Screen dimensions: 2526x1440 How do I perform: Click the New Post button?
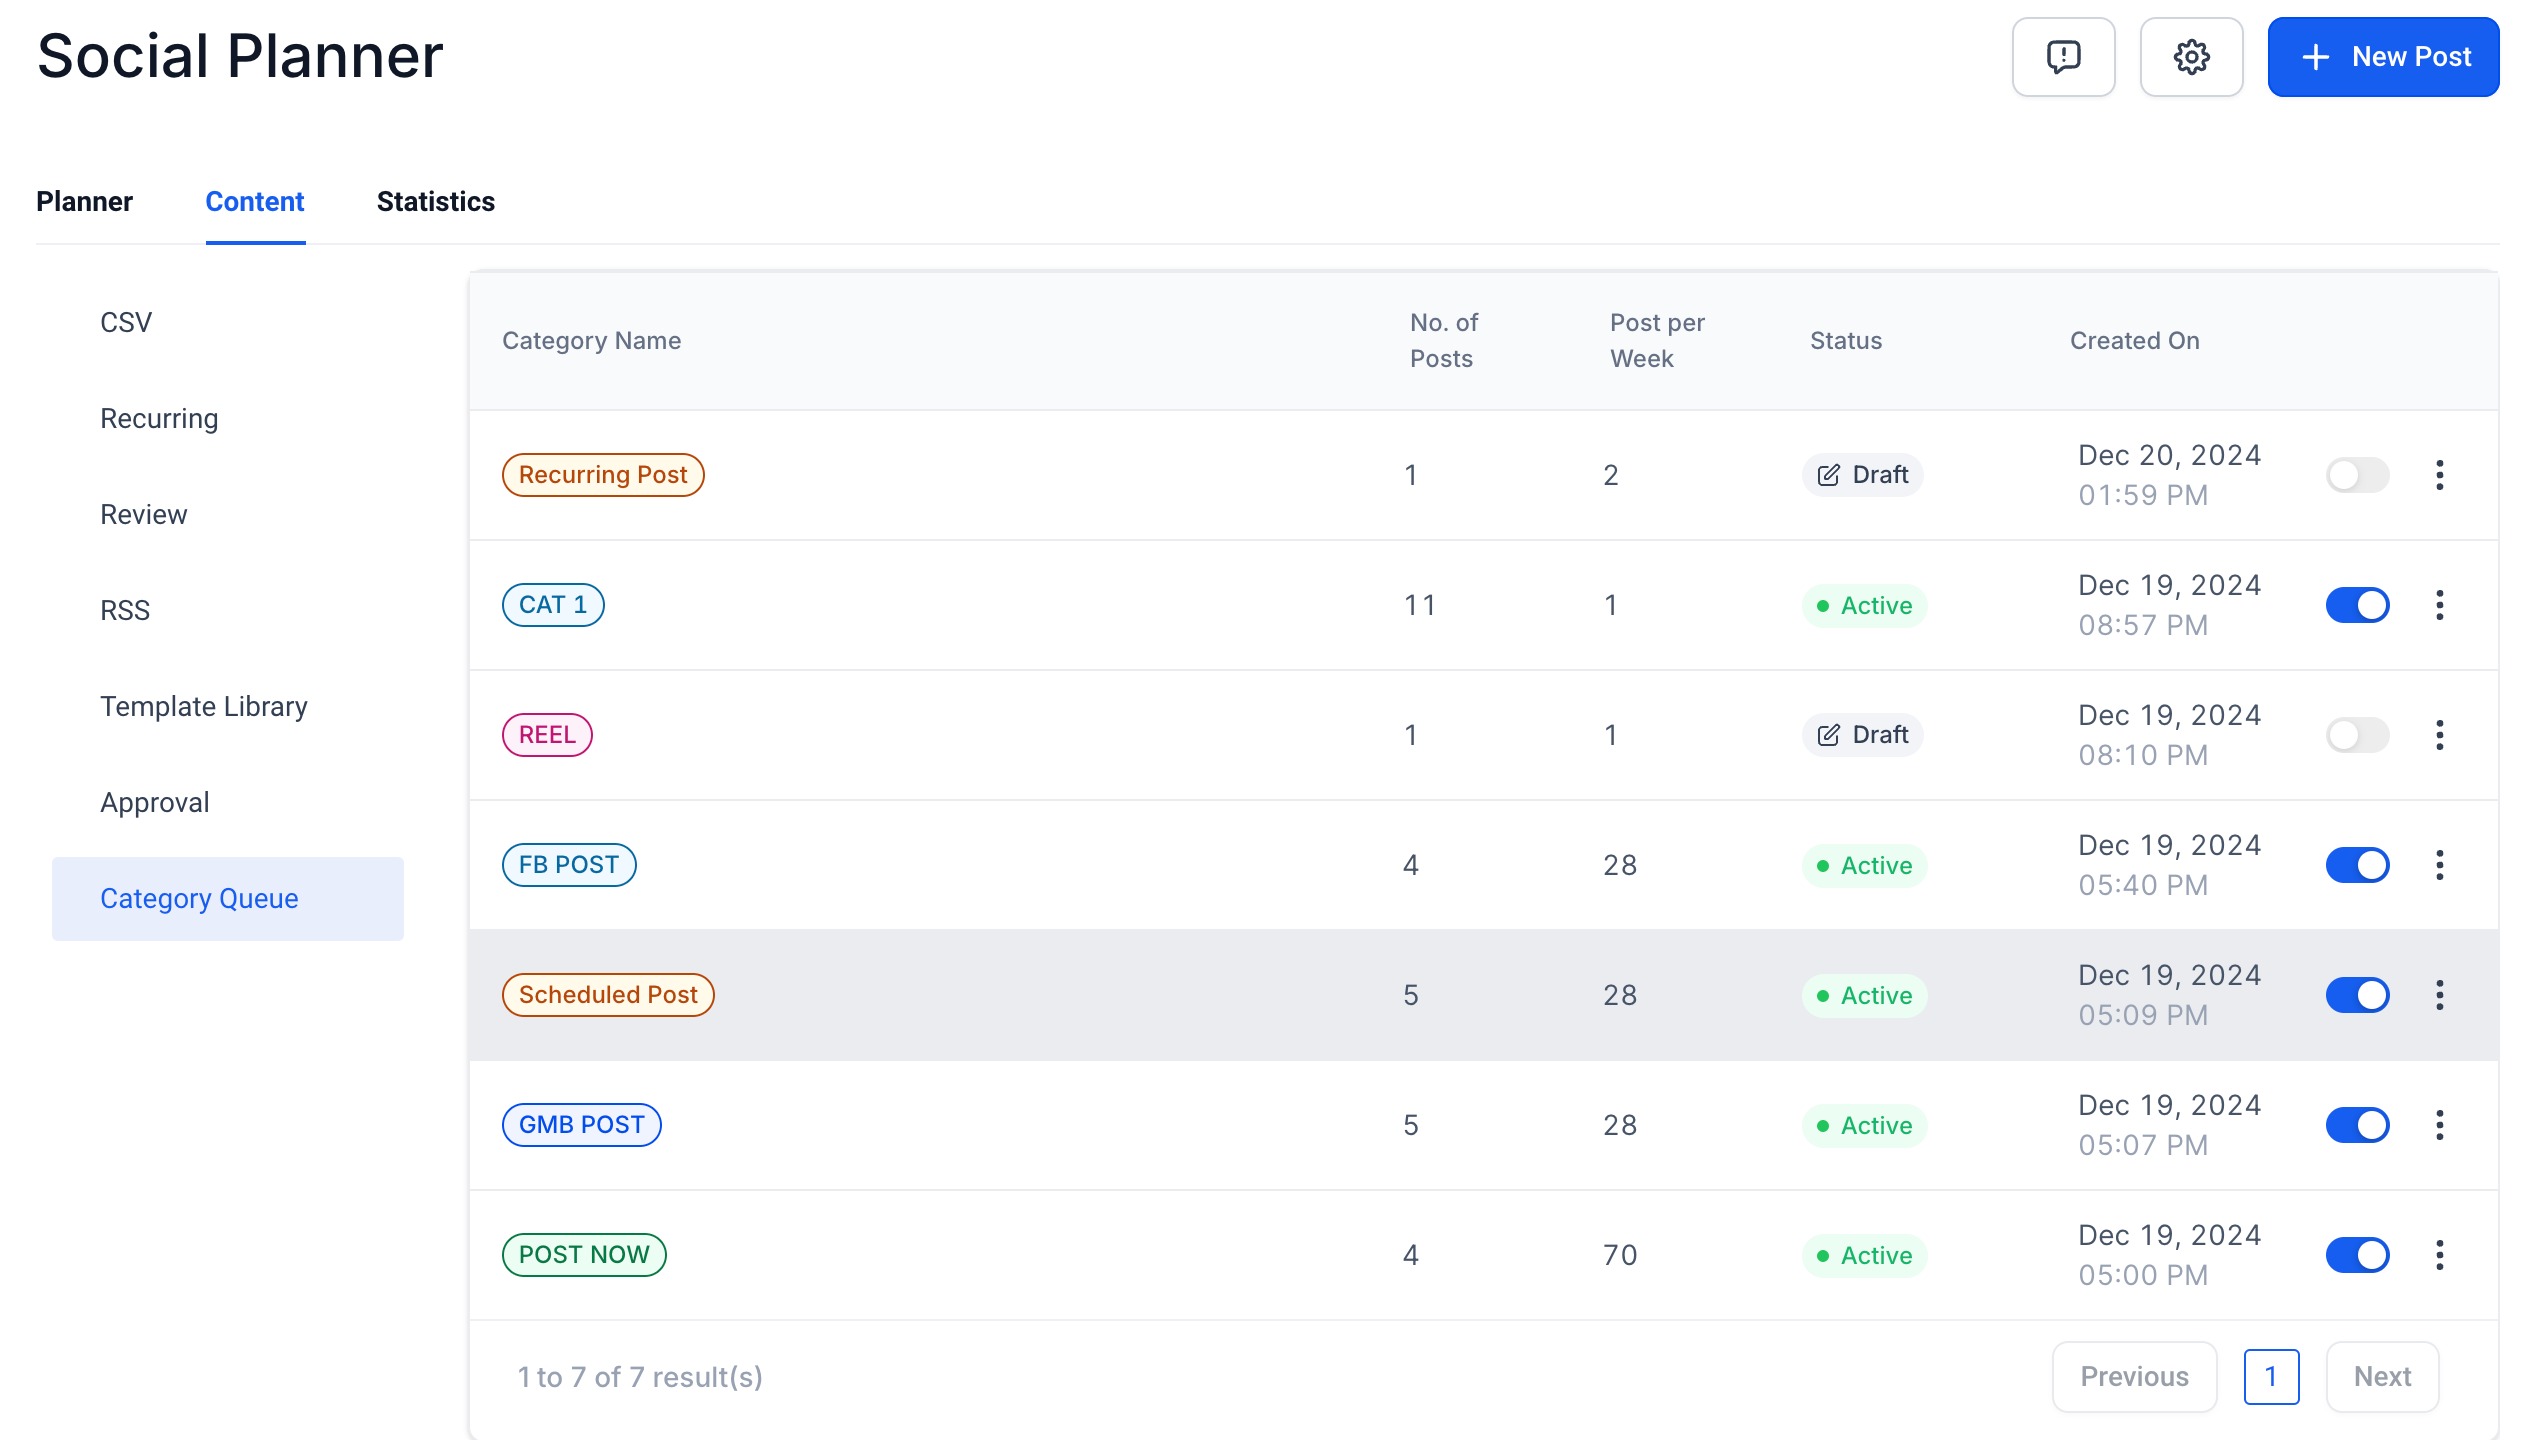click(x=2383, y=57)
